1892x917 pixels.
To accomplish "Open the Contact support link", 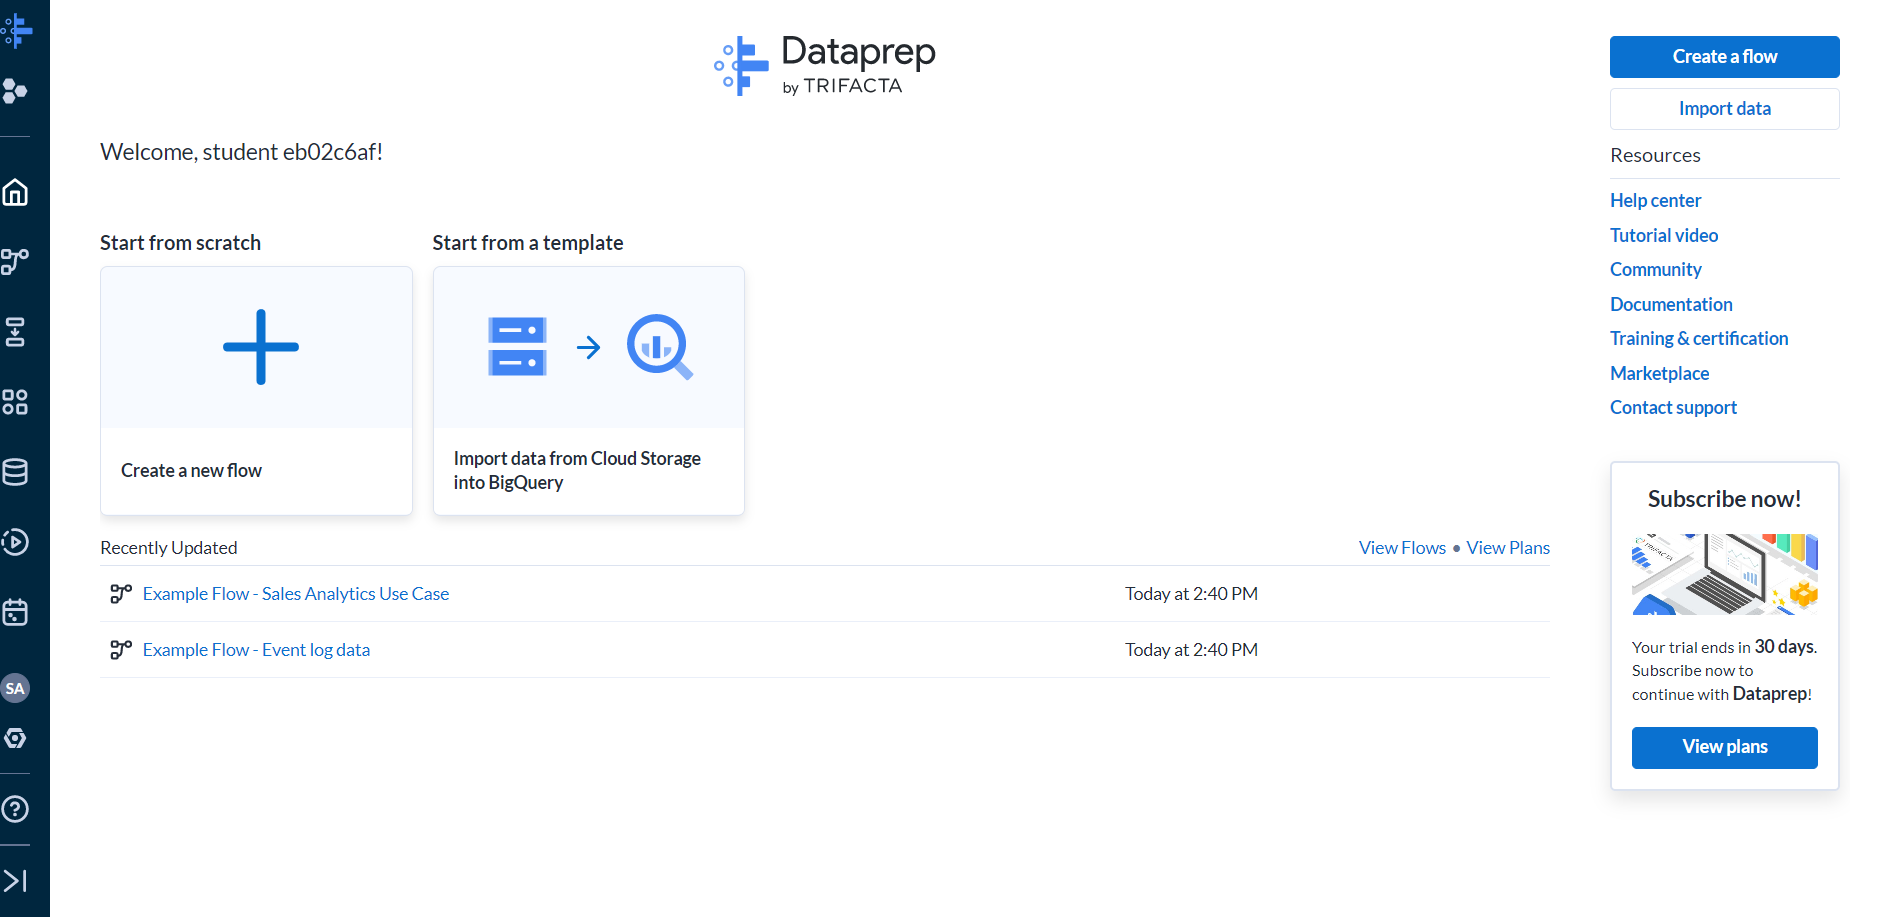I will (1673, 407).
